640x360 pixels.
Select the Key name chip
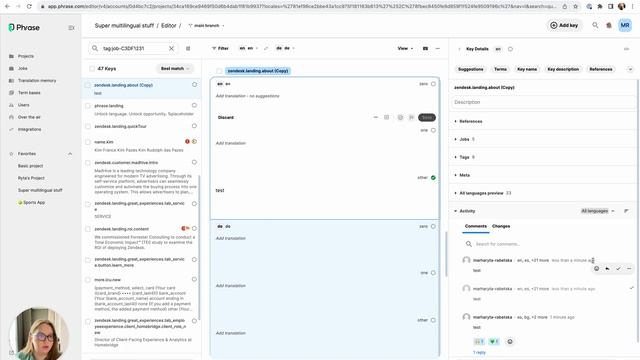click(x=527, y=69)
